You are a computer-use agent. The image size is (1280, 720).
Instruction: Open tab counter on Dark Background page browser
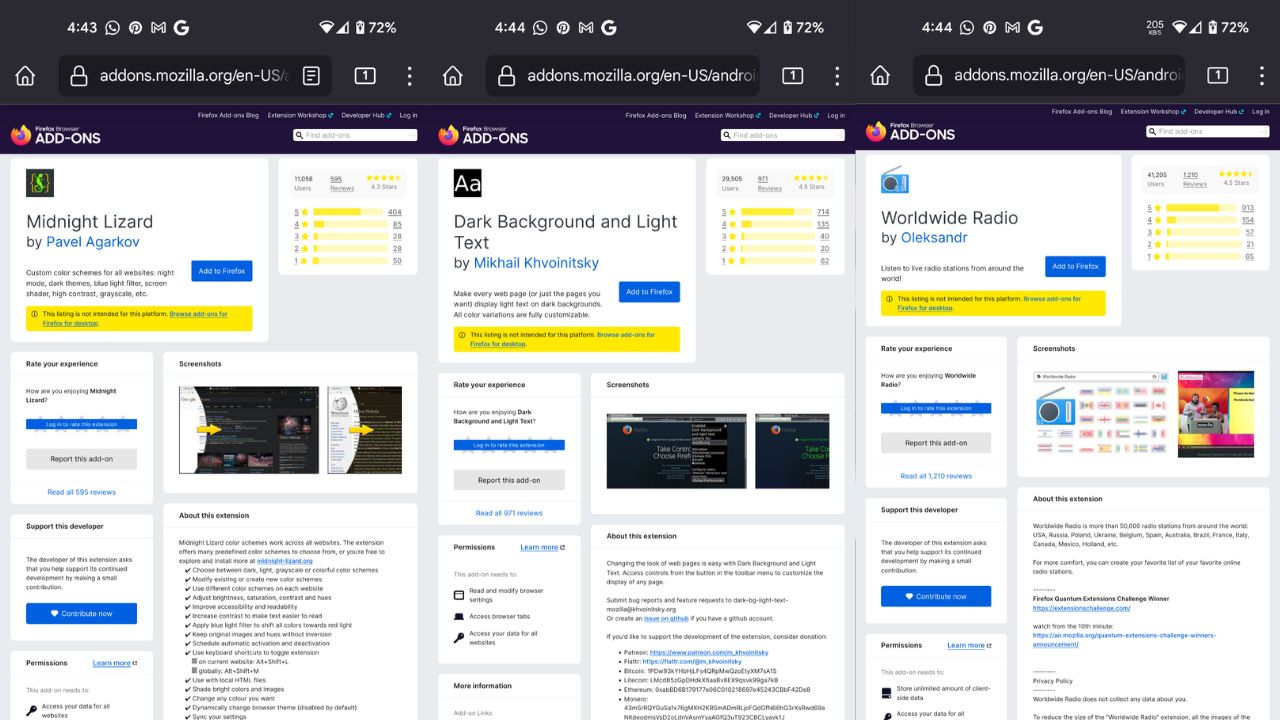pos(792,76)
